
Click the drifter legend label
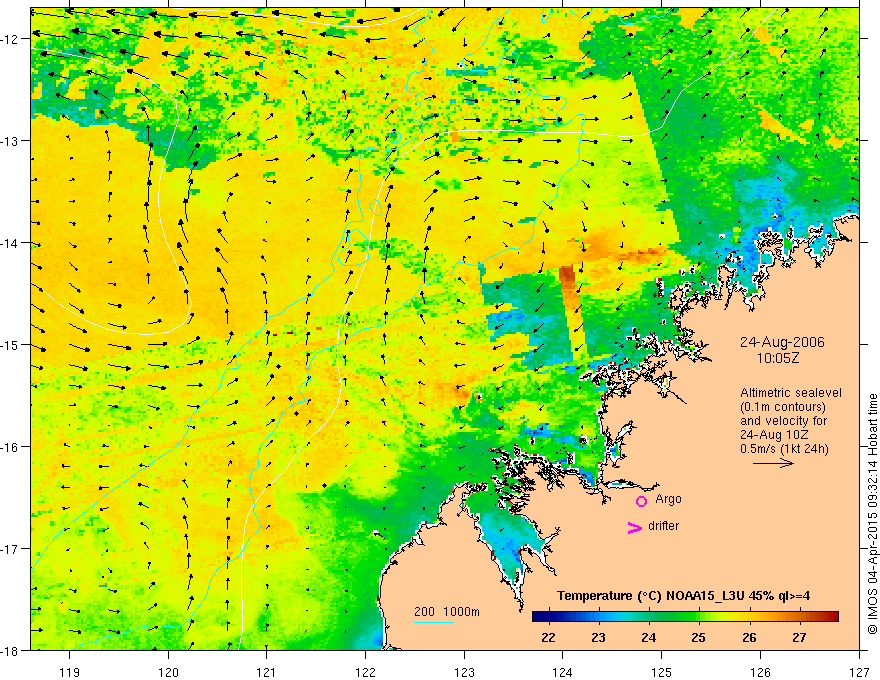(663, 526)
